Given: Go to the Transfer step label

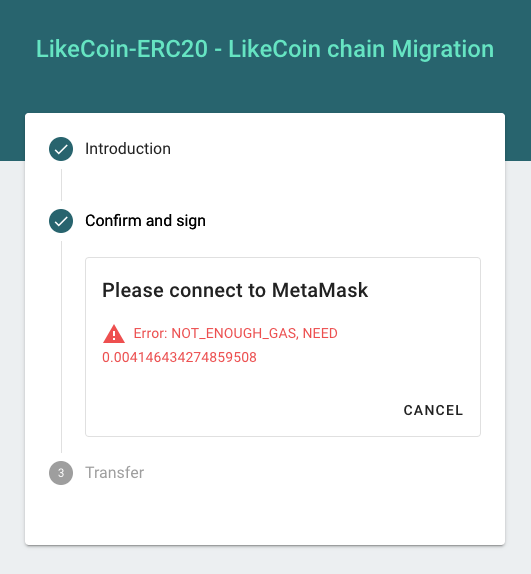Looking at the screenshot, I should click(115, 473).
